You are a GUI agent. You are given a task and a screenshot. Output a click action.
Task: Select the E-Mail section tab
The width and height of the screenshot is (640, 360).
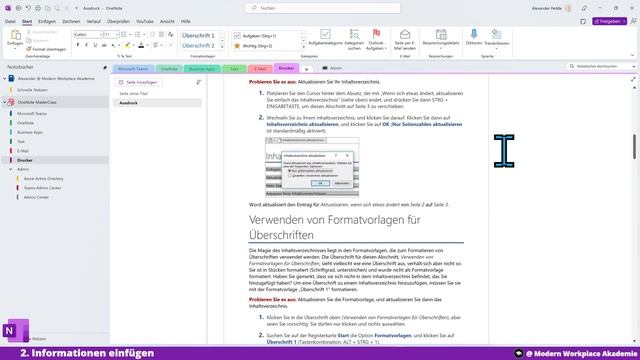tap(260, 69)
